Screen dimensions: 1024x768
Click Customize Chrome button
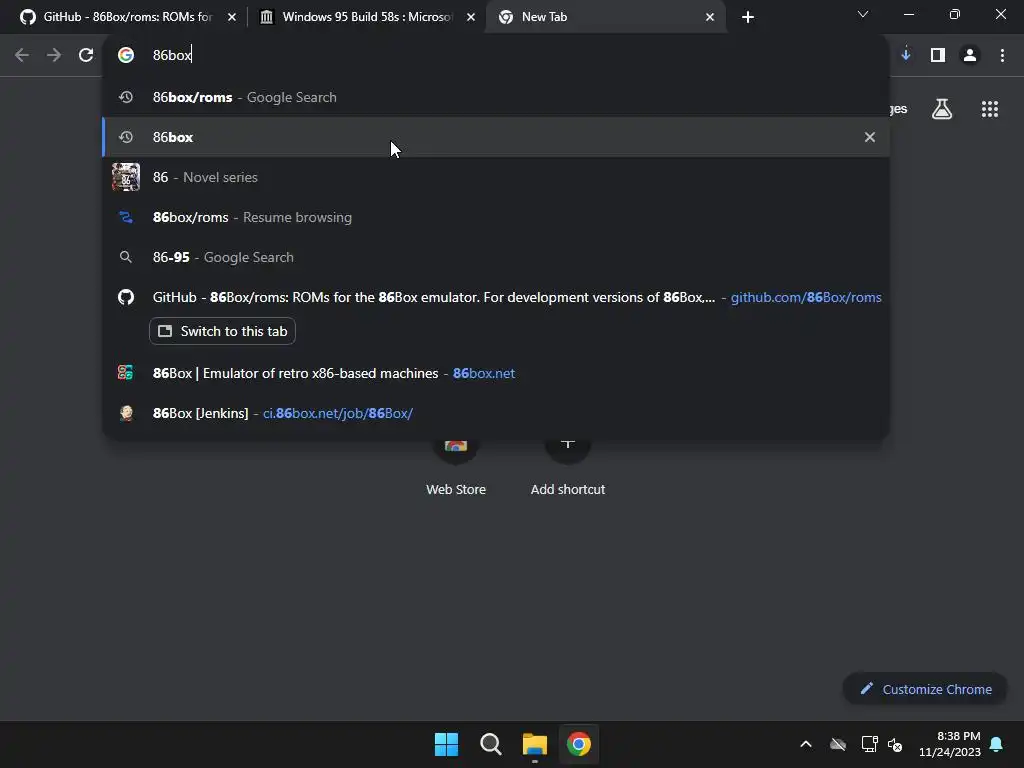coord(925,689)
